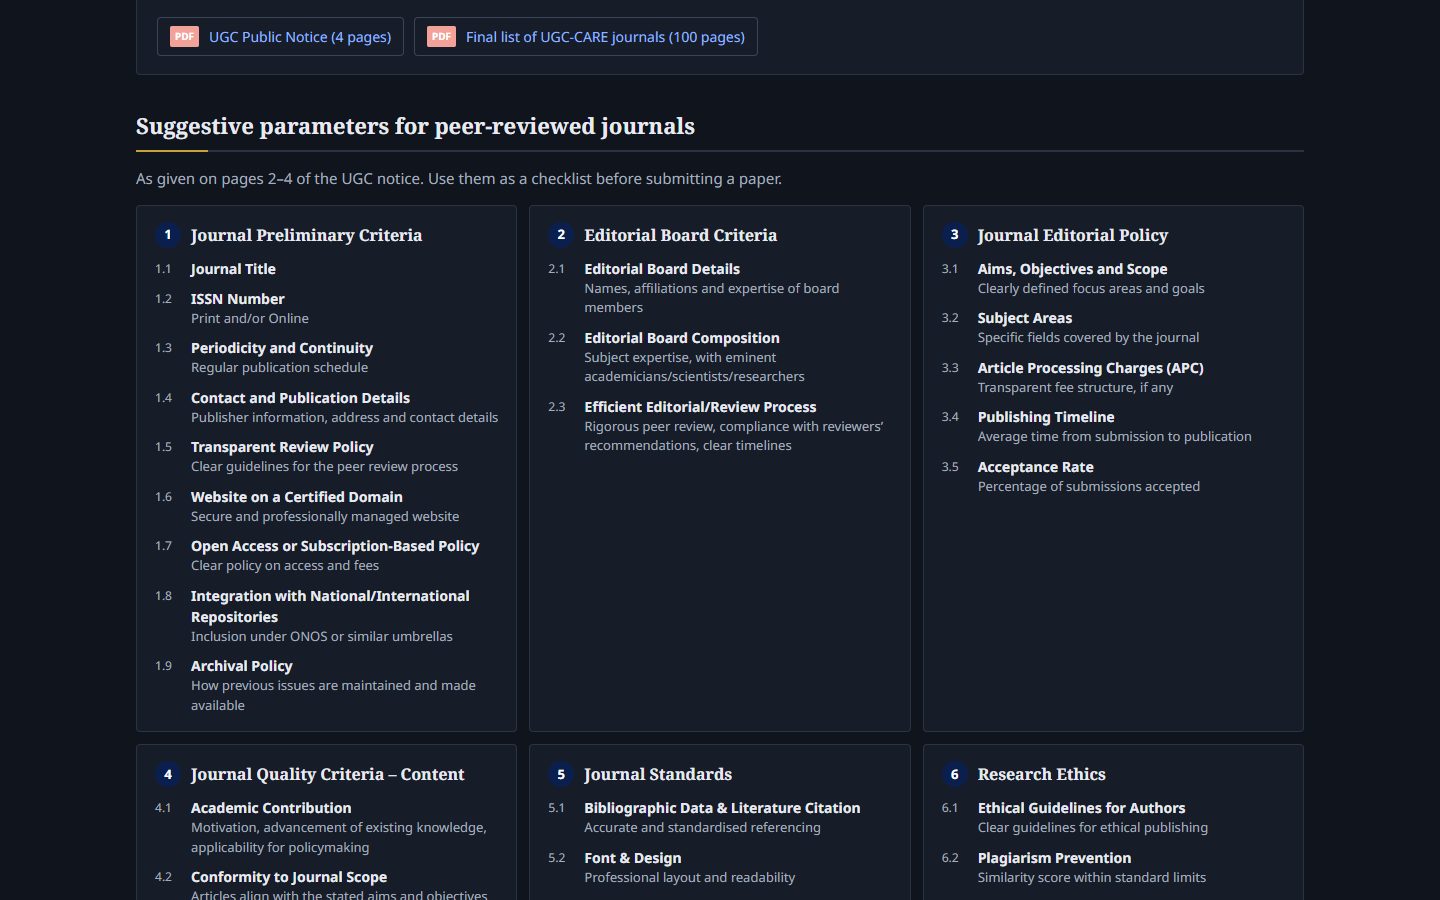This screenshot has width=1440, height=900.
Task: Click the 'Research Ethics' card title
Action: tap(1042, 774)
